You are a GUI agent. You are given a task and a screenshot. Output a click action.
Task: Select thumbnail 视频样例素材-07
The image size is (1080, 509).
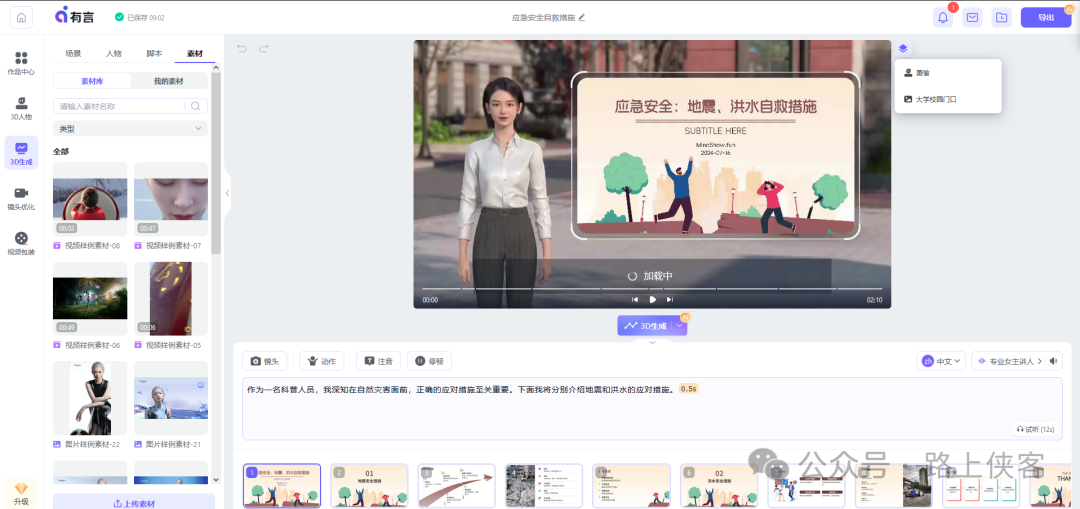[x=171, y=200]
